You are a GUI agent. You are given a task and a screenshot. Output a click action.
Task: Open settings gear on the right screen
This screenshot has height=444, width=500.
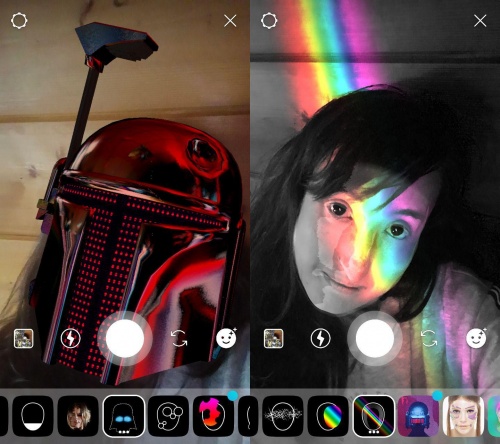[x=269, y=21]
